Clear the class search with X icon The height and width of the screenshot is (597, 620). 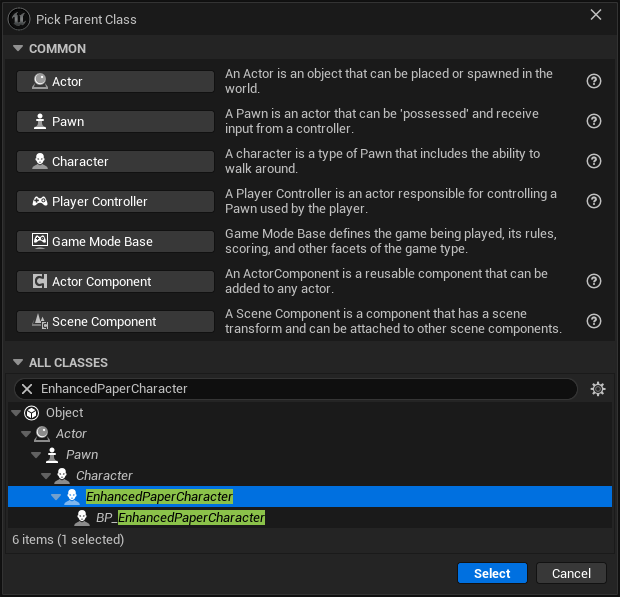pyautogui.click(x=27, y=389)
